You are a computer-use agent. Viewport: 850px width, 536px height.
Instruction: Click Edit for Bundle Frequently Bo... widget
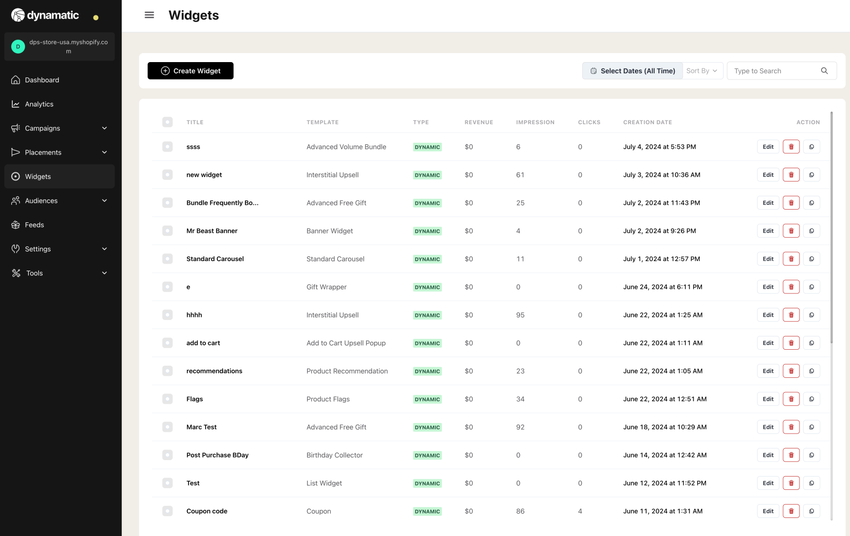click(x=768, y=203)
